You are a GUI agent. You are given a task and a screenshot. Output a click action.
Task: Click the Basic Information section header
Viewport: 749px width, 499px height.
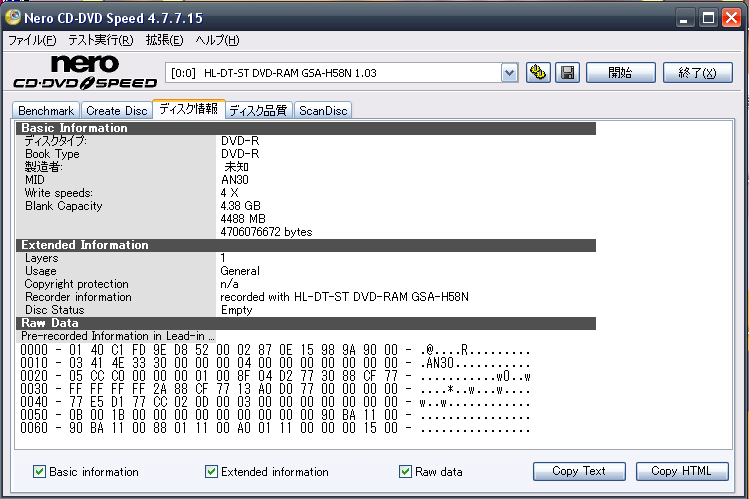306,128
